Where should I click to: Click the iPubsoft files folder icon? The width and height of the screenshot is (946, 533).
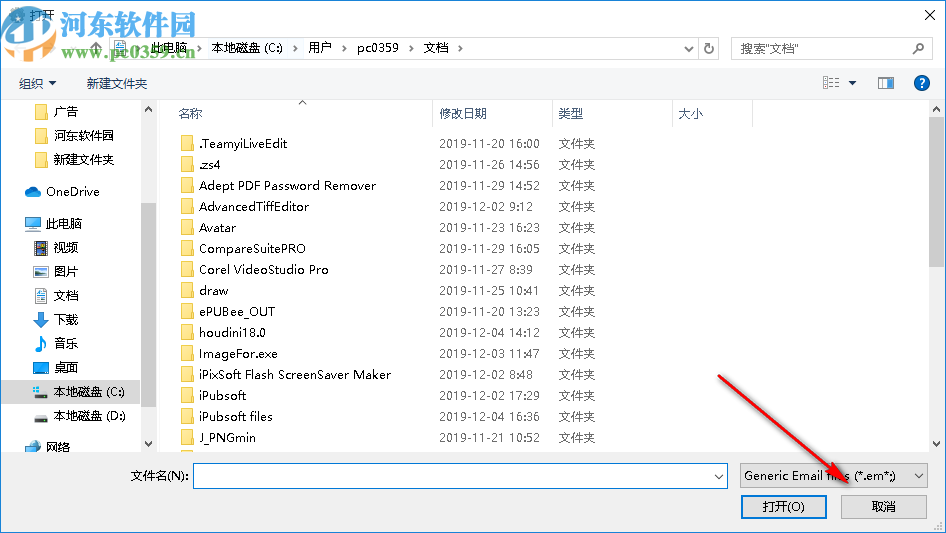187,417
